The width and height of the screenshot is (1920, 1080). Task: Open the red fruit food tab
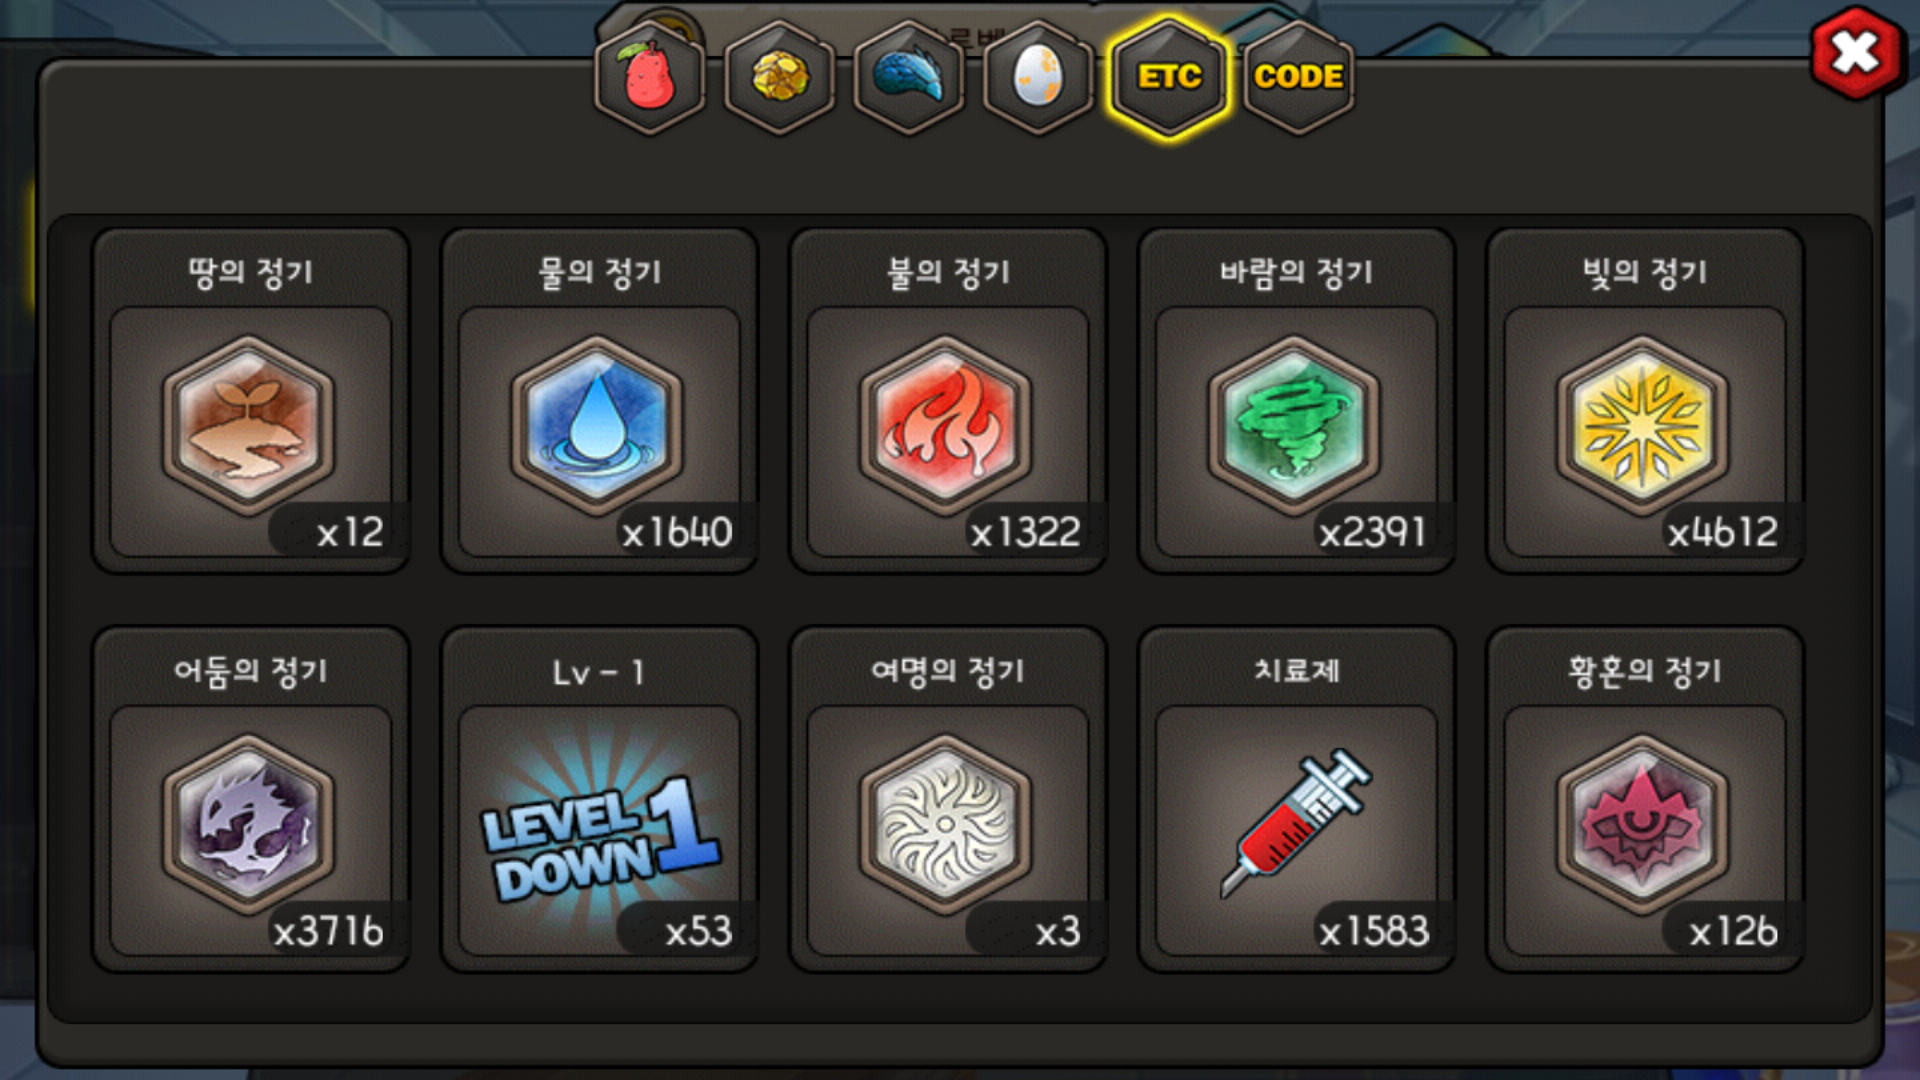click(x=649, y=77)
